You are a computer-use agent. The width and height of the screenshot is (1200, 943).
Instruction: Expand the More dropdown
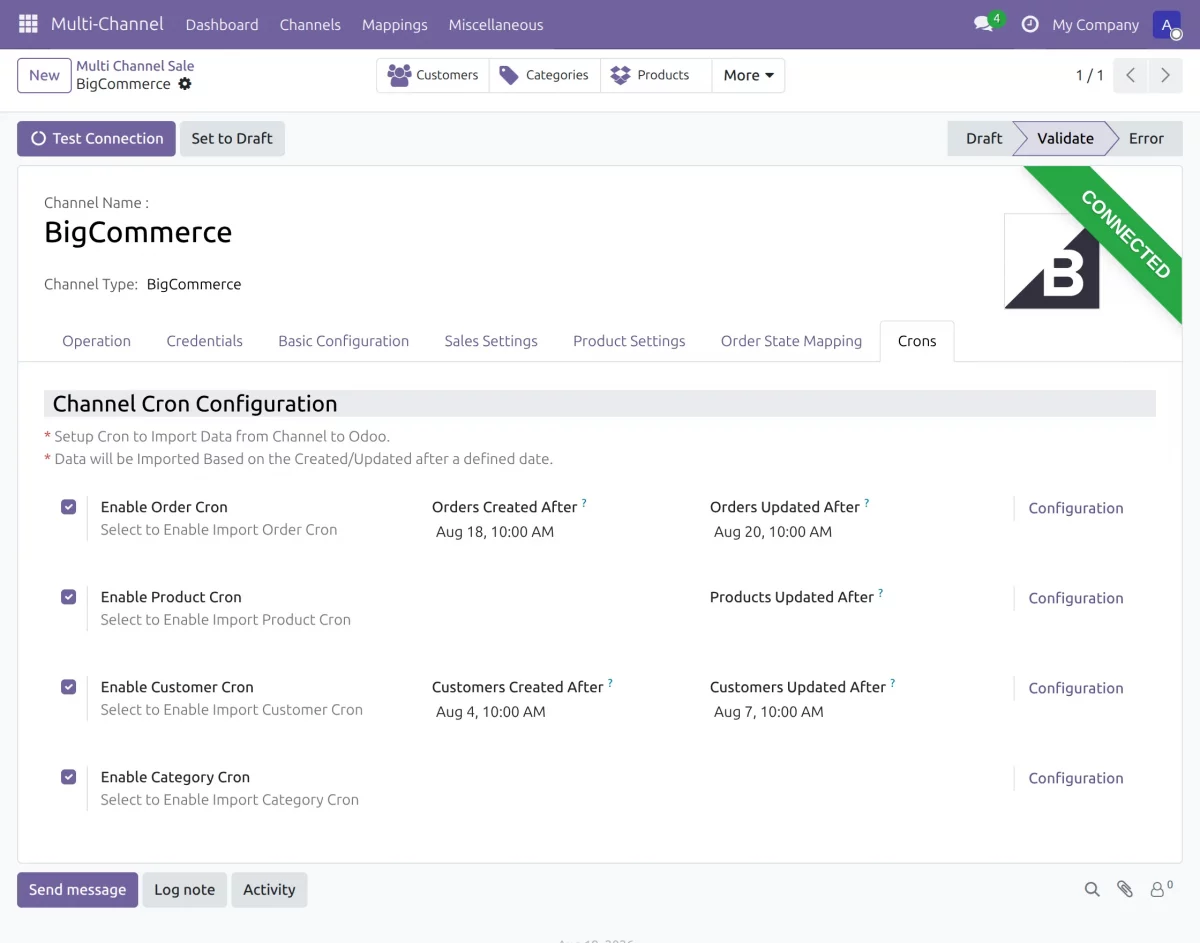(x=748, y=75)
